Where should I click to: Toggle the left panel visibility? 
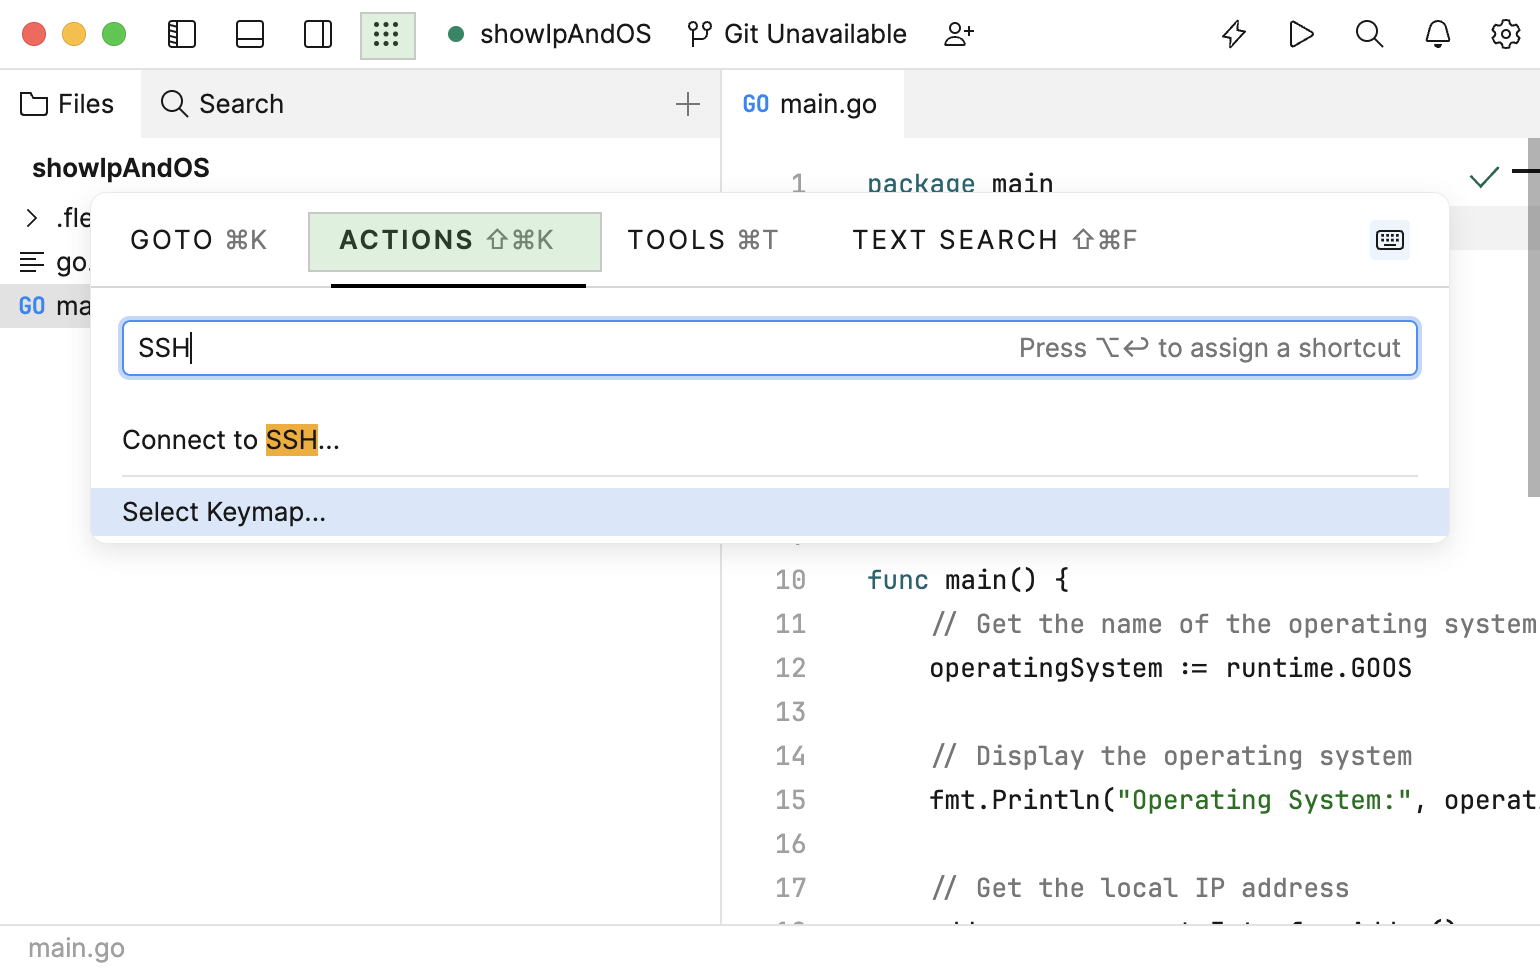tap(181, 33)
